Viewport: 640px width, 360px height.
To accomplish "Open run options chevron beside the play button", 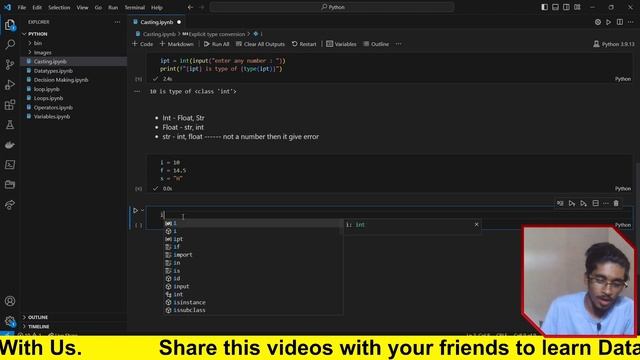I will tap(142, 211).
